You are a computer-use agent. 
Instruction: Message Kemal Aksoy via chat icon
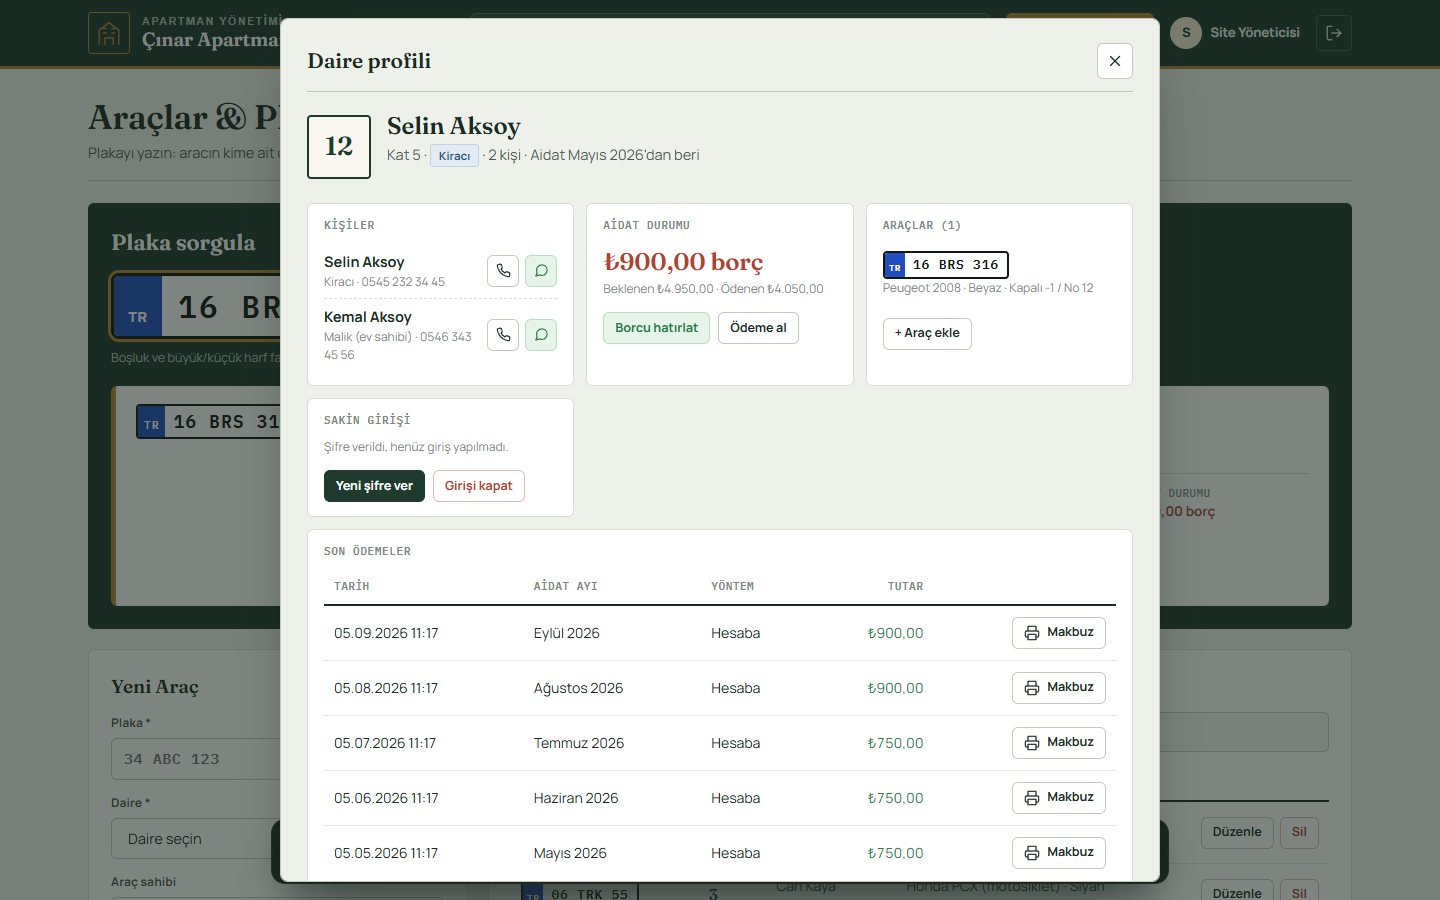(x=541, y=335)
